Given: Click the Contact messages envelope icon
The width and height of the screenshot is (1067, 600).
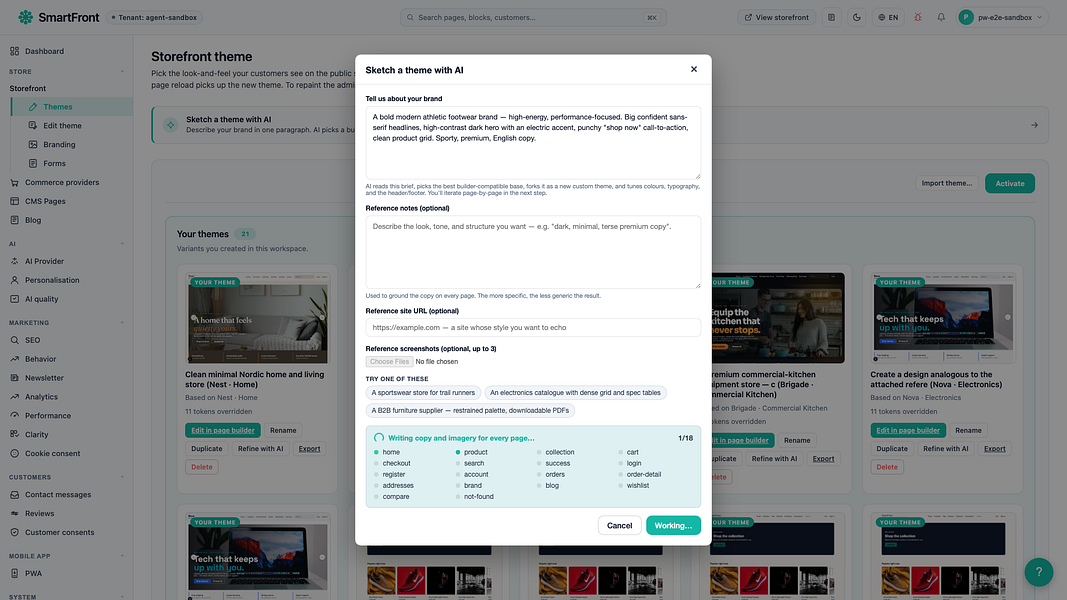Looking at the screenshot, I should (14, 495).
